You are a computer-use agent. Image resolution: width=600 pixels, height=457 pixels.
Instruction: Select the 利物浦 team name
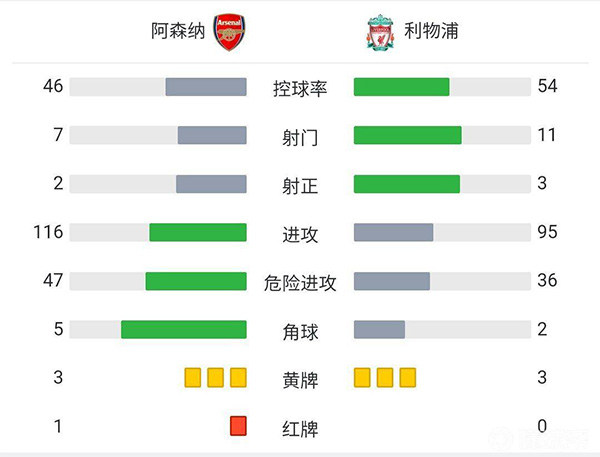tap(432, 31)
